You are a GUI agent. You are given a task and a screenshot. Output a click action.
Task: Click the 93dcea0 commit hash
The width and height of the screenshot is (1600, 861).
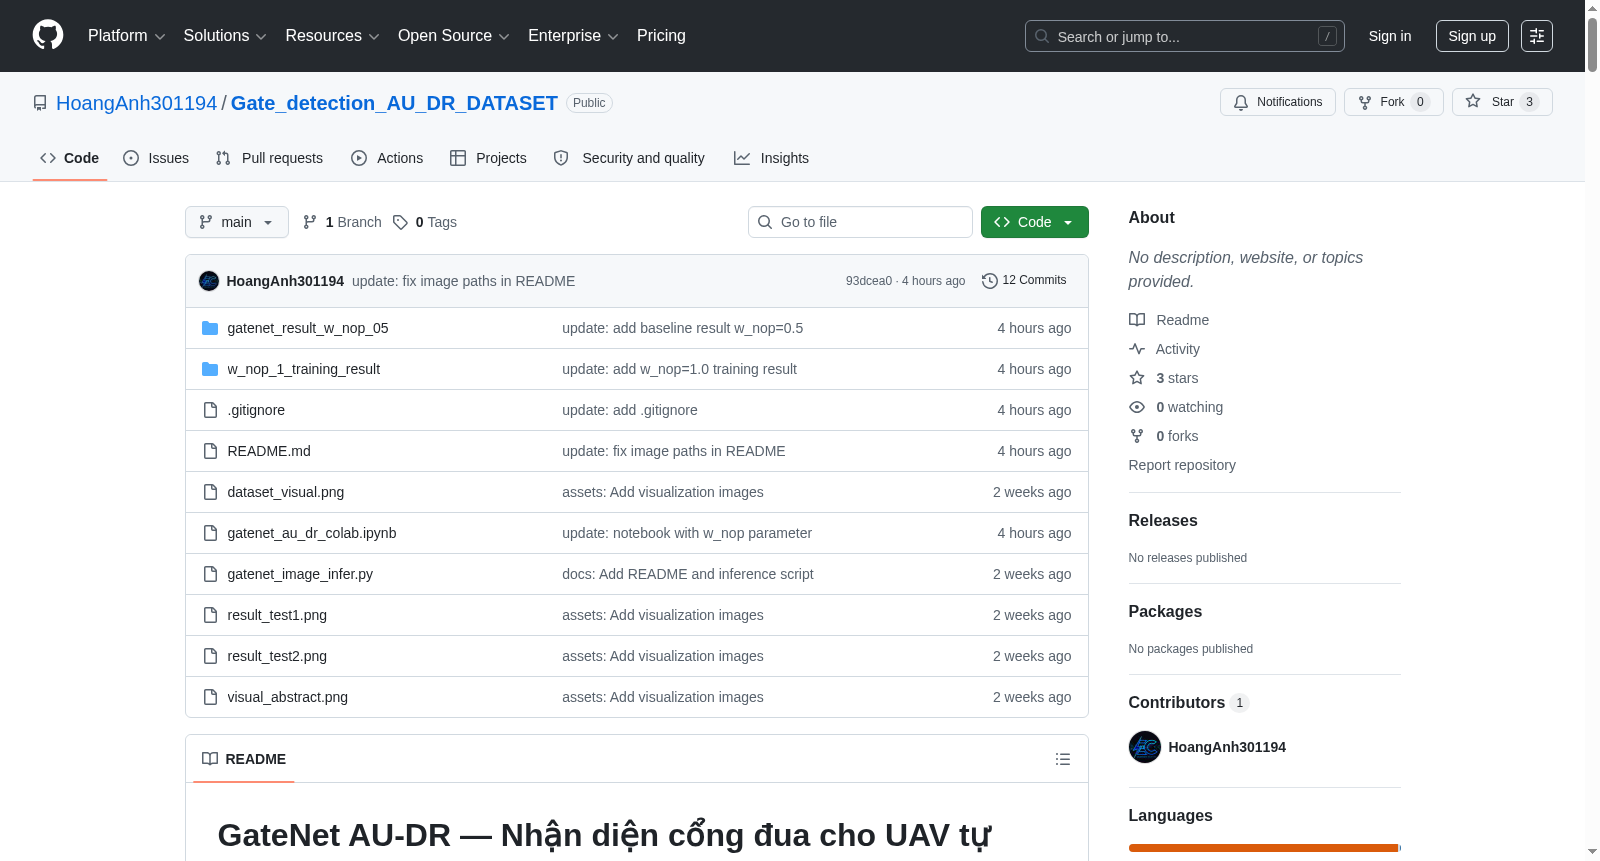(x=869, y=281)
